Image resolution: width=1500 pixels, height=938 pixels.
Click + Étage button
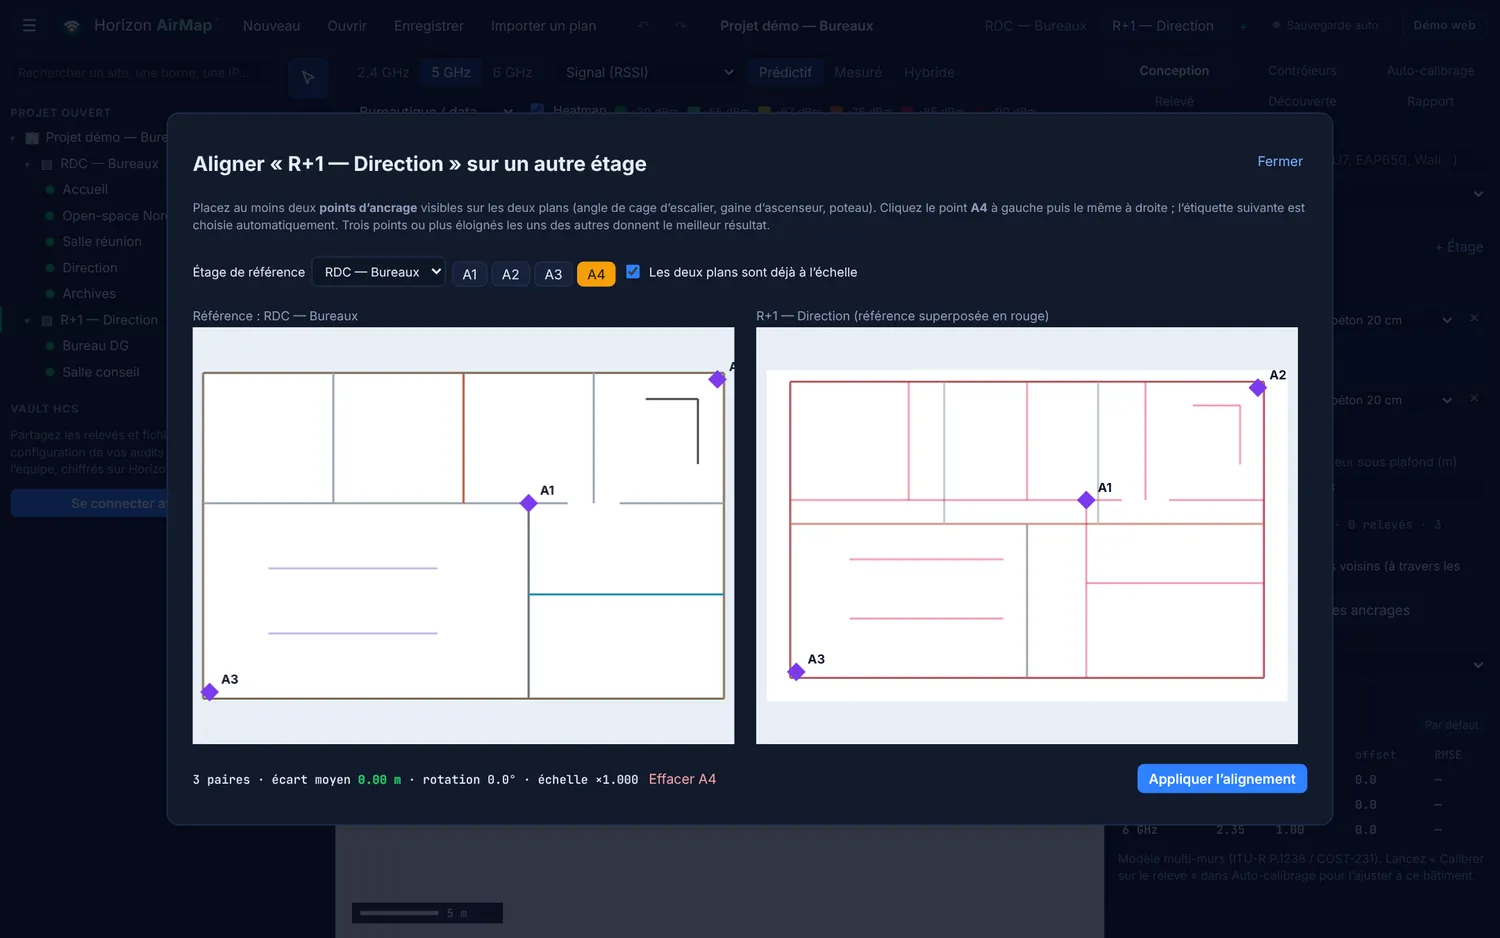[x=1458, y=247]
